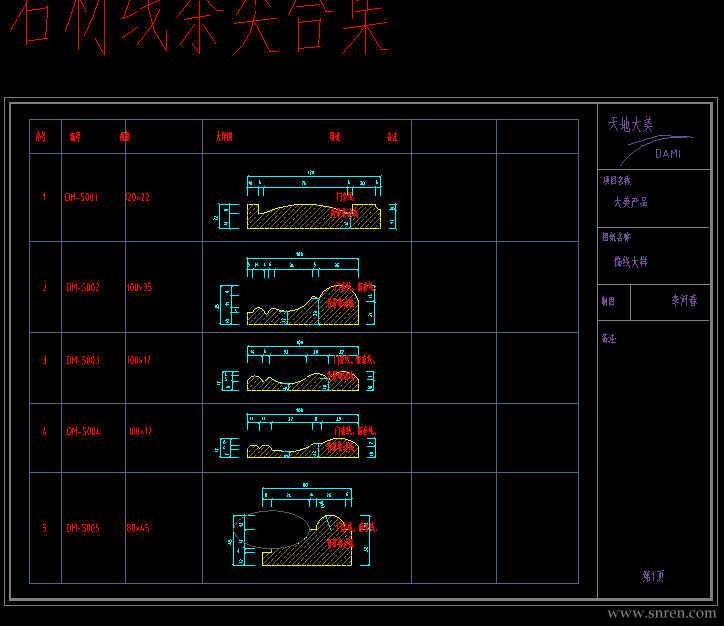Click the 规格 column header
Image resolution: width=724 pixels, height=626 pixels.
pyautogui.click(x=125, y=137)
